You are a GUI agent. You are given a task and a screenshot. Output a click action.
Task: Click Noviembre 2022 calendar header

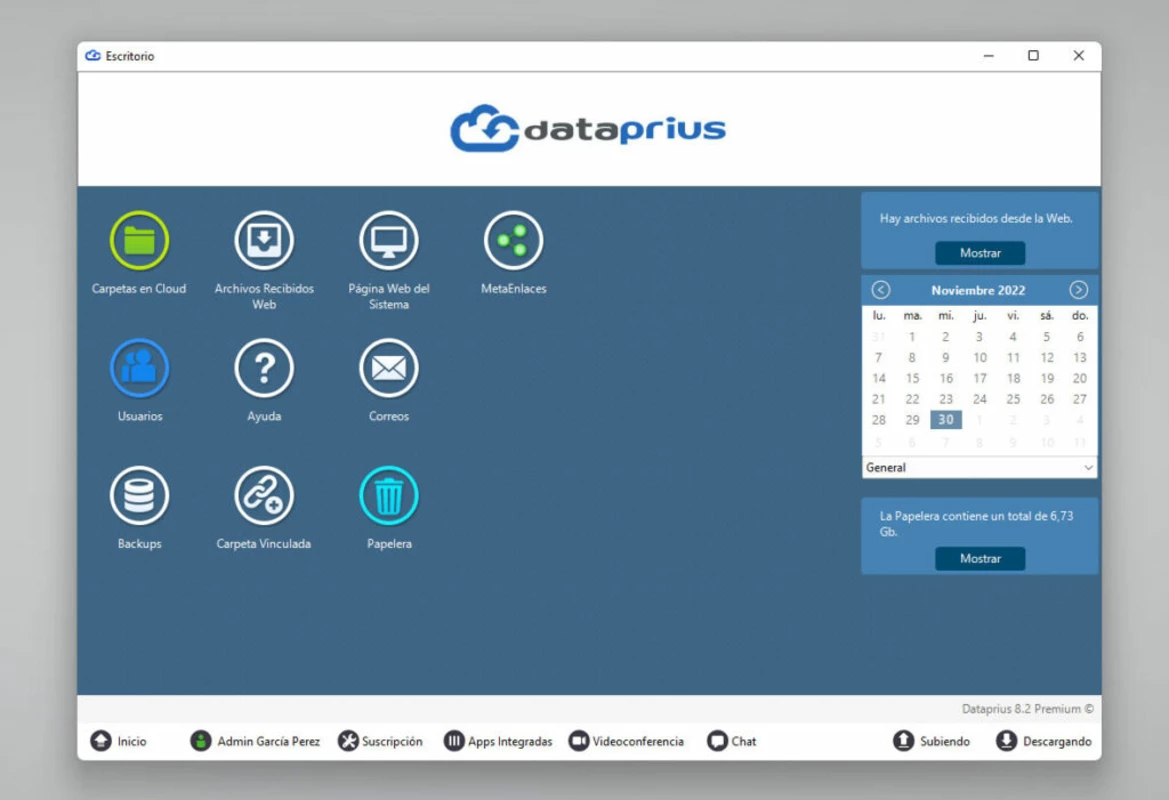[x=978, y=290]
